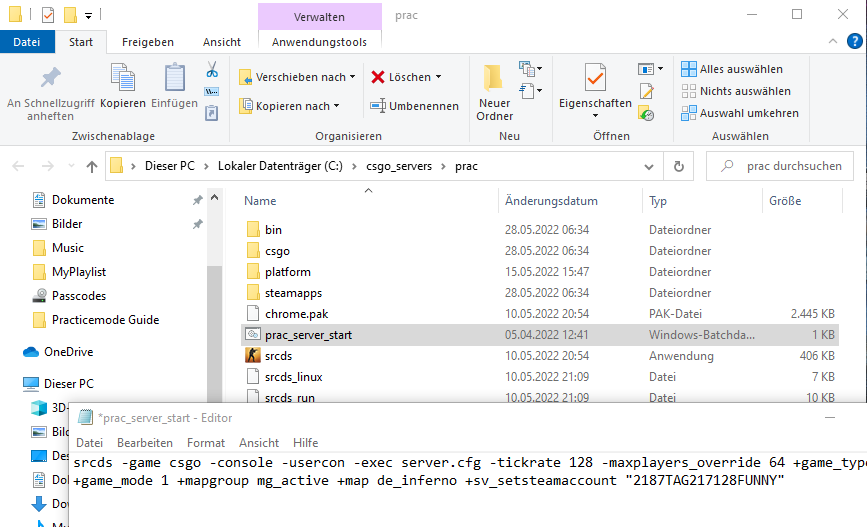Switch to the Freigeben tab
Screen dimensions: 867x527
click(x=148, y=42)
